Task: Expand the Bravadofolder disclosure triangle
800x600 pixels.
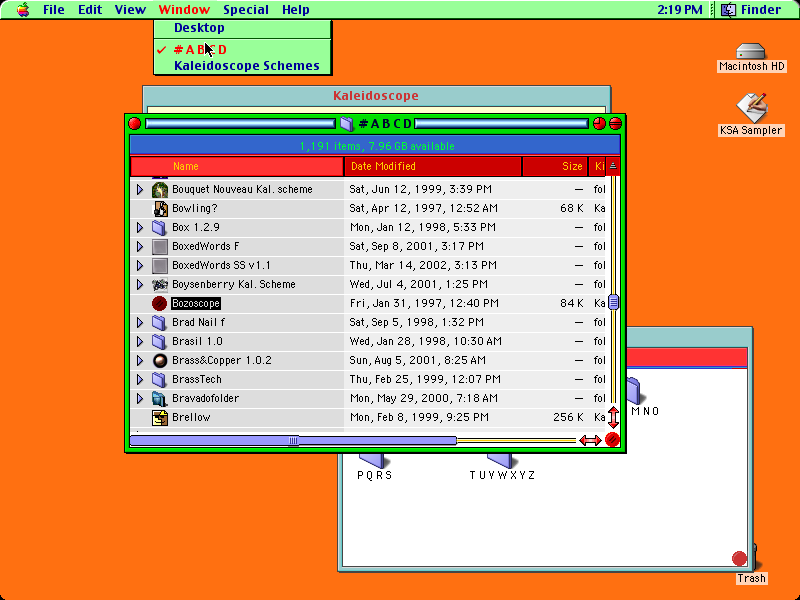Action: click(140, 398)
